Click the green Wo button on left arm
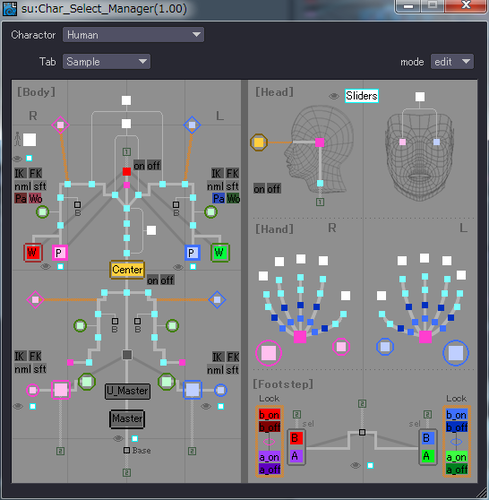 pos(233,199)
